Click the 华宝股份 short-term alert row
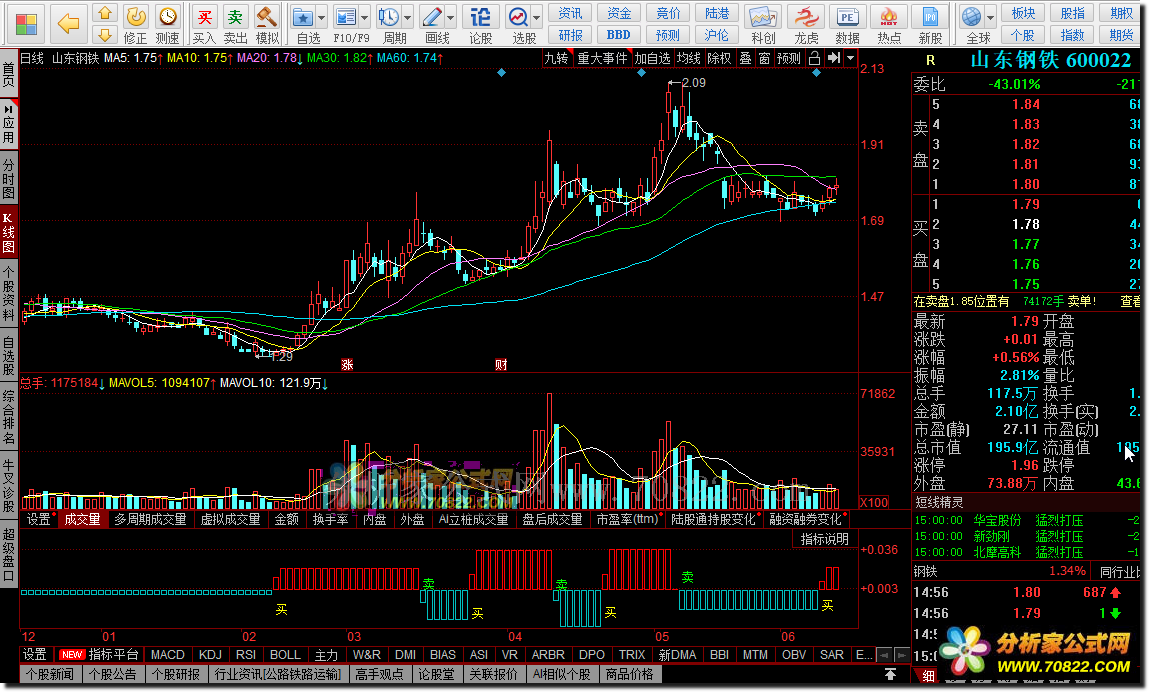This screenshot has width=1150, height=692. [x=1027, y=520]
